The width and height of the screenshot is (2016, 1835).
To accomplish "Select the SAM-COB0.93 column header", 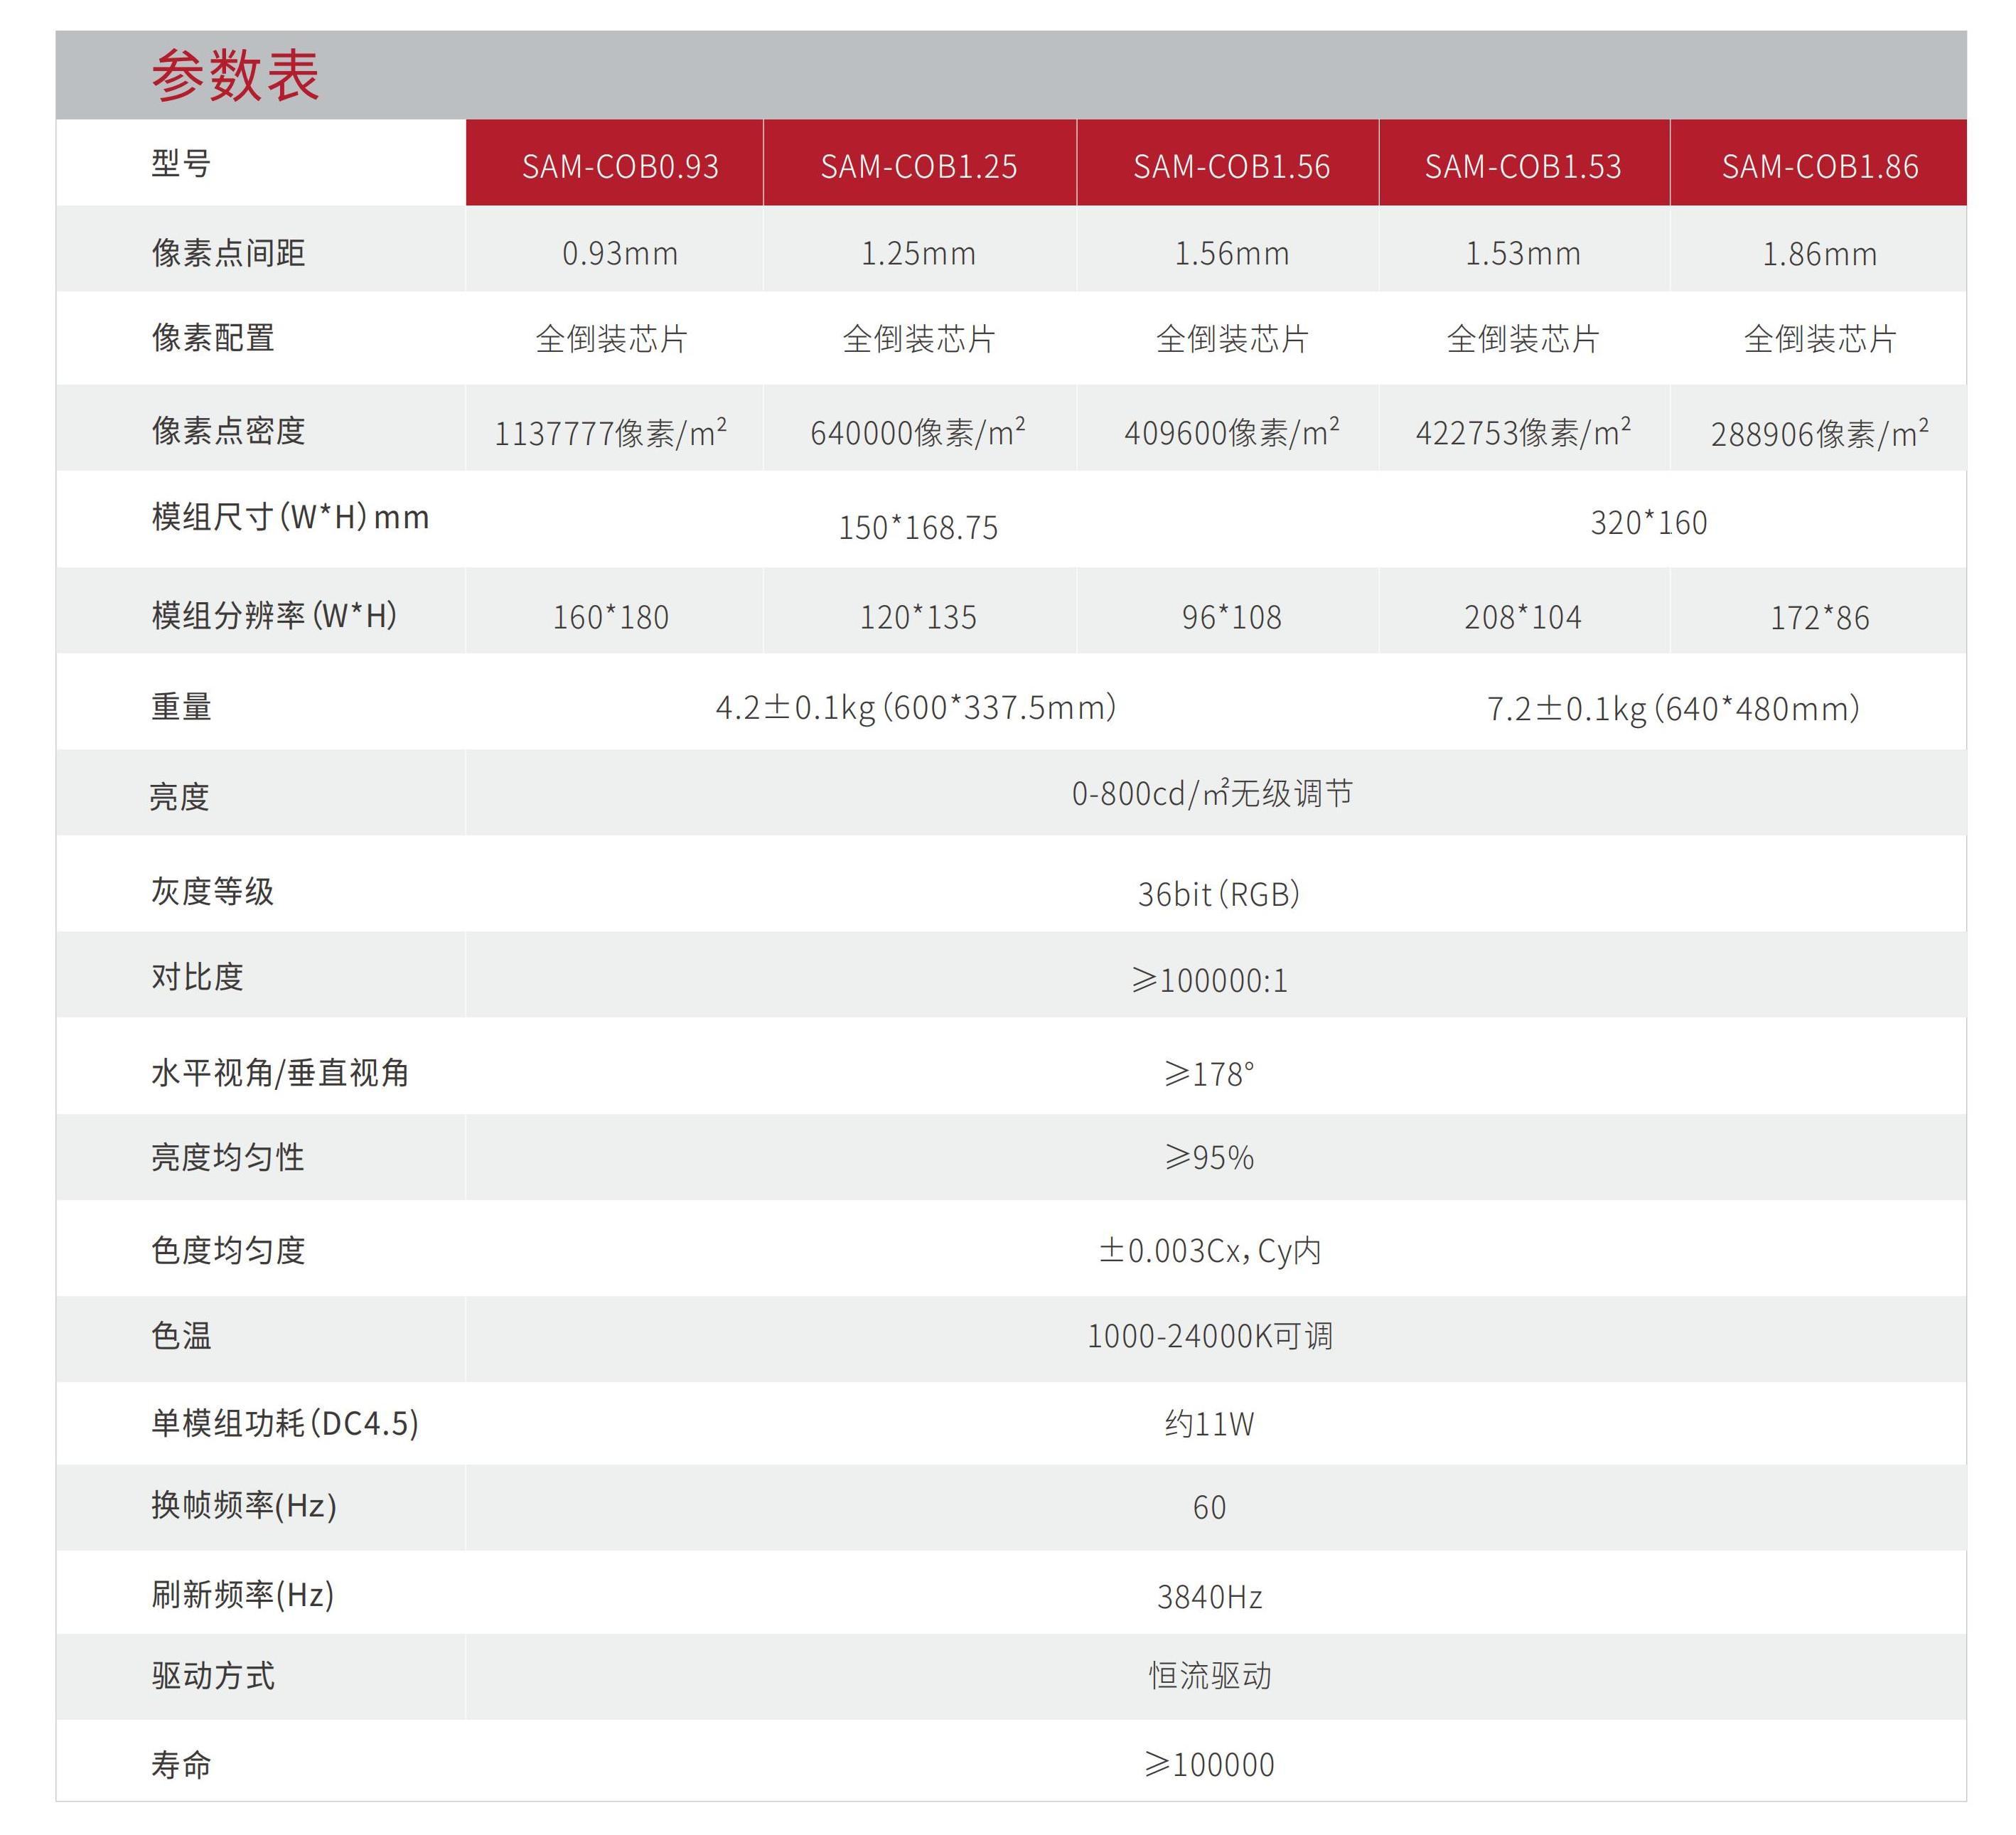I will tap(620, 166).
